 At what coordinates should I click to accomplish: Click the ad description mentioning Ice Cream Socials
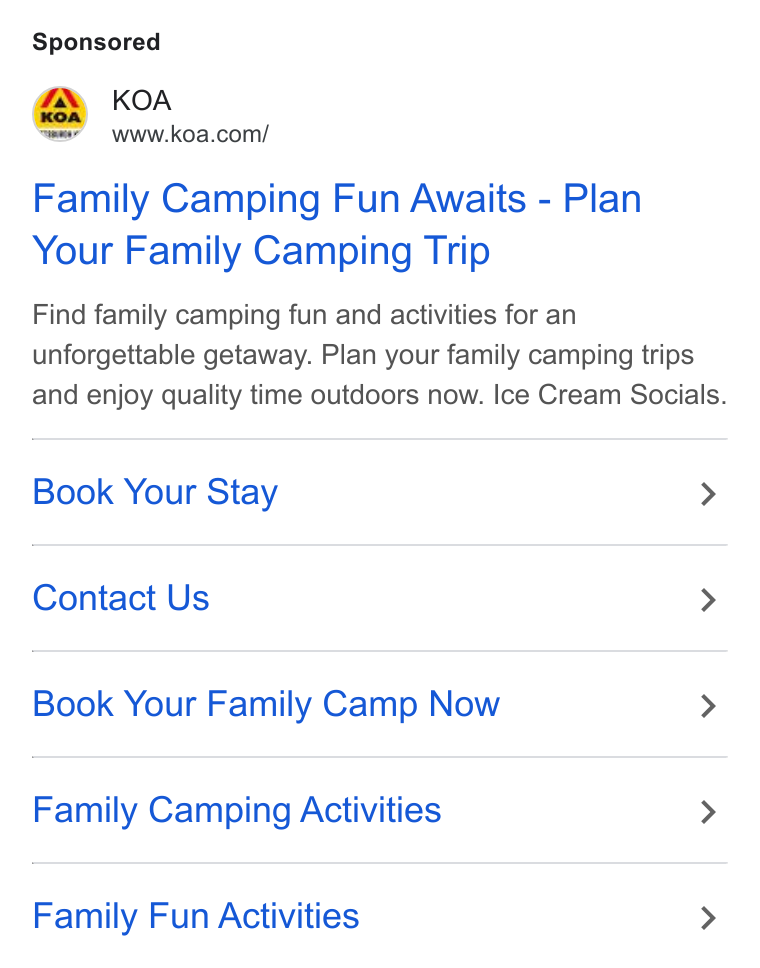click(380, 355)
